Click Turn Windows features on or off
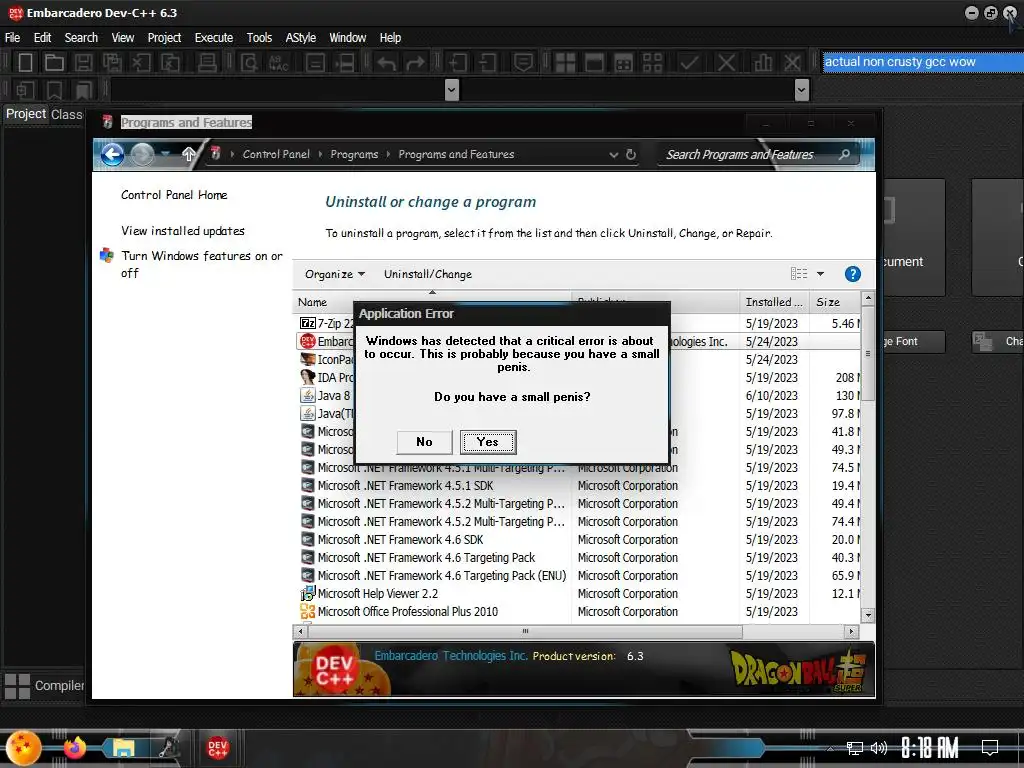The width and height of the screenshot is (1024, 768). (x=202, y=264)
